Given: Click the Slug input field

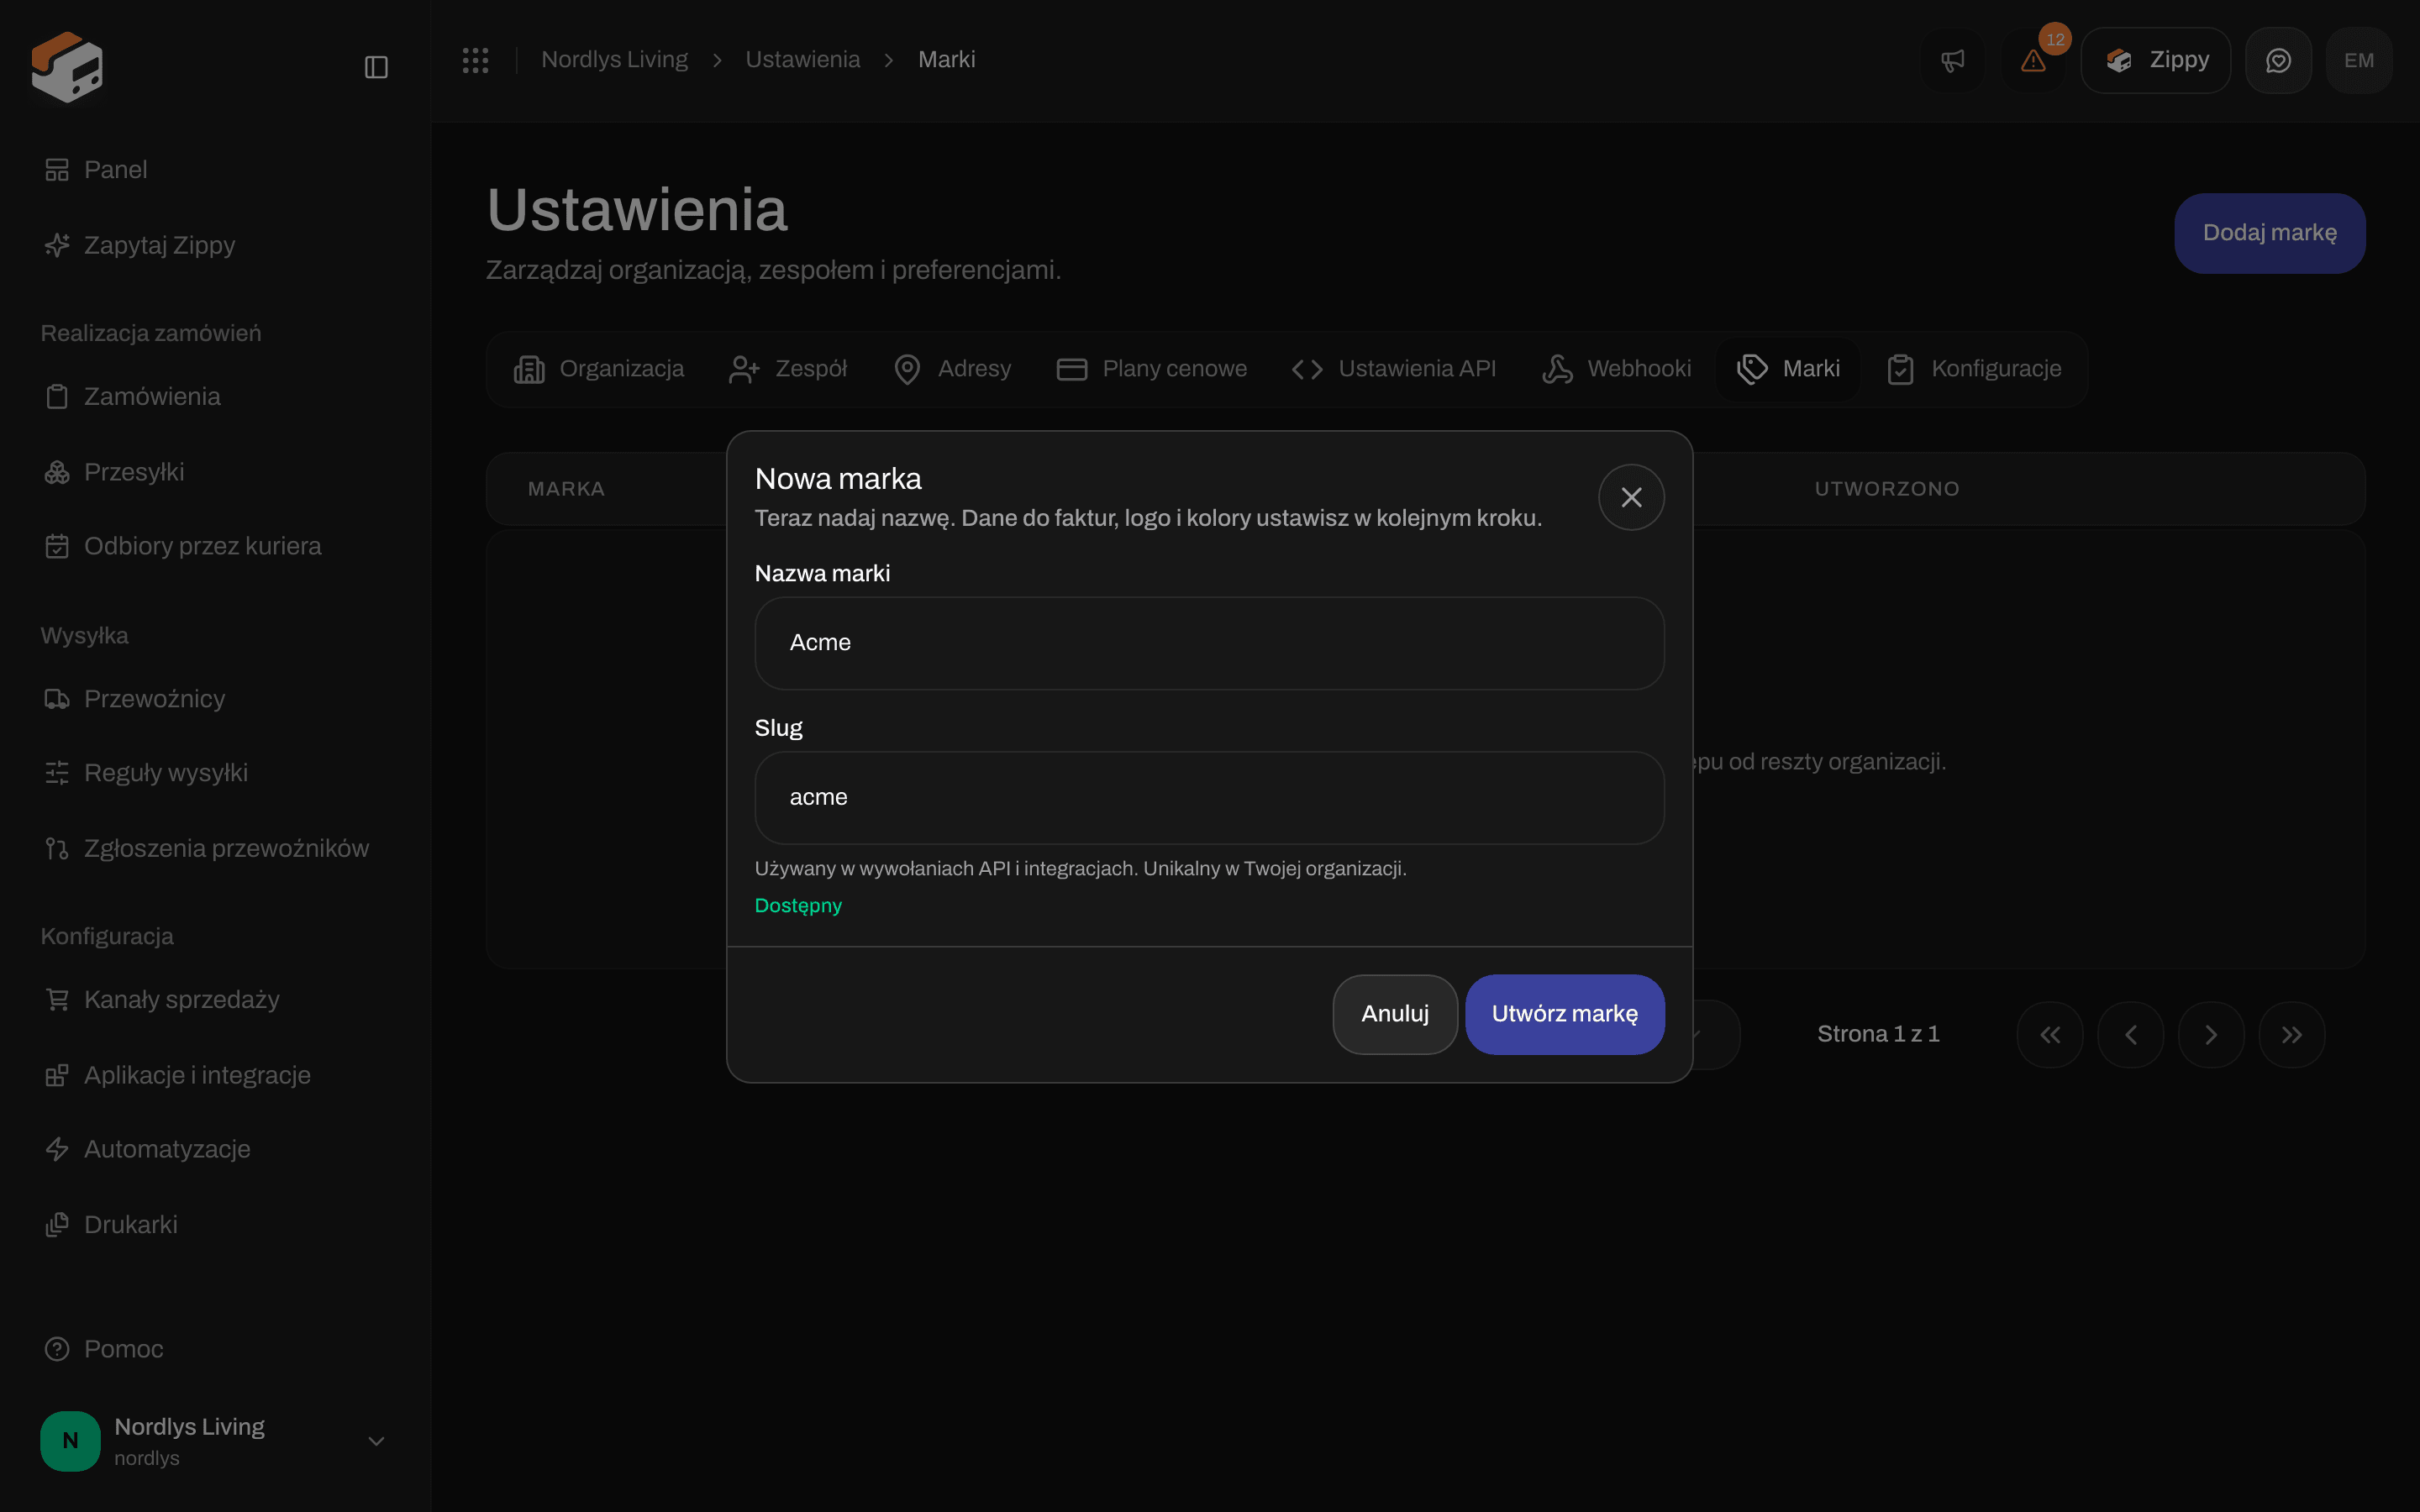Looking at the screenshot, I should (x=1209, y=797).
